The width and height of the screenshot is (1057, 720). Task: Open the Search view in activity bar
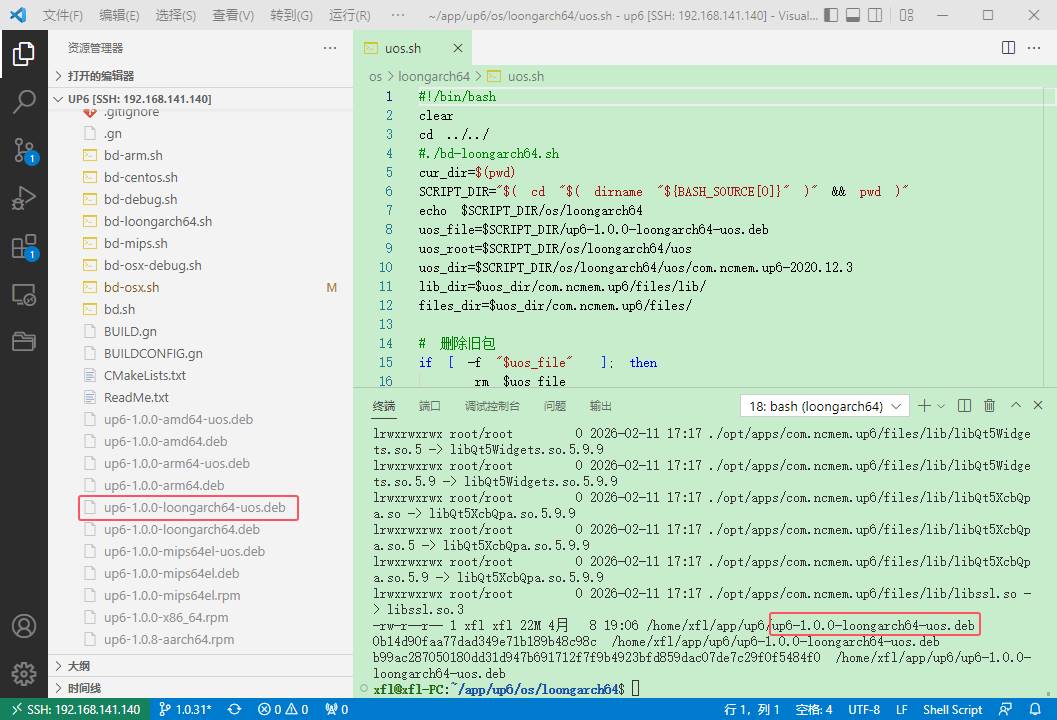[24, 101]
